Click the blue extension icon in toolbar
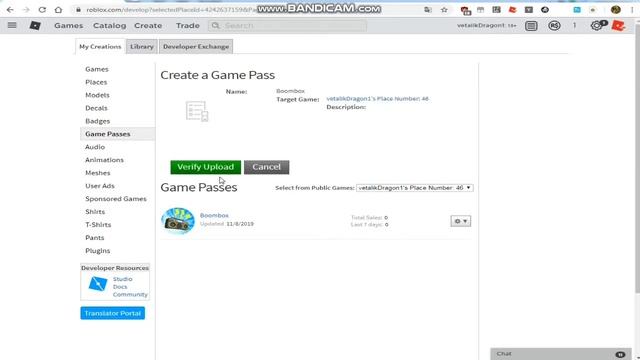This screenshot has height=360, width=640. tap(577, 10)
